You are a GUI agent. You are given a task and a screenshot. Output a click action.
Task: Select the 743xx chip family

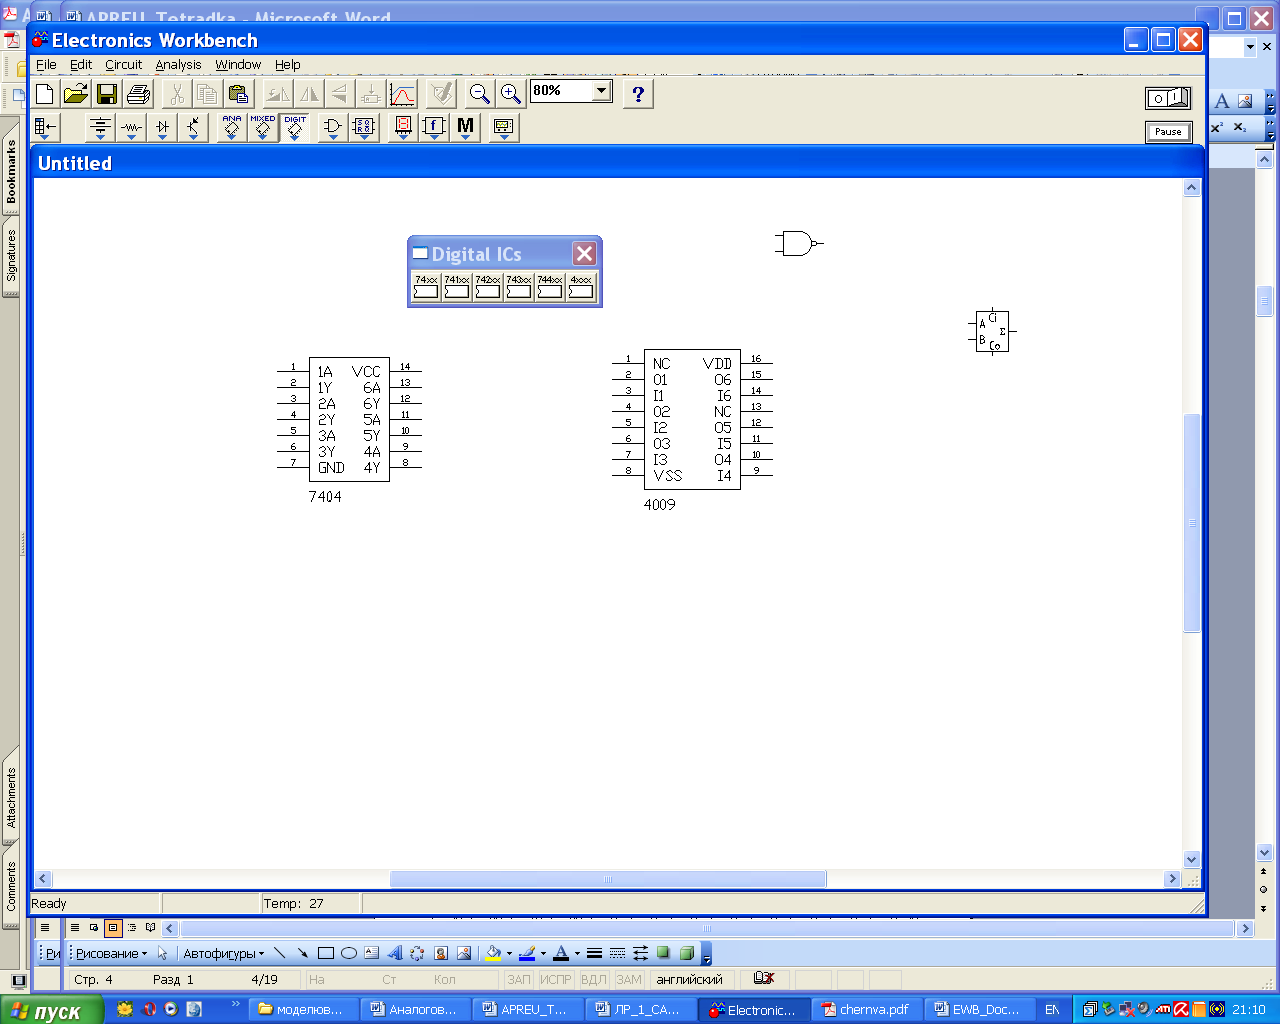[x=519, y=287]
